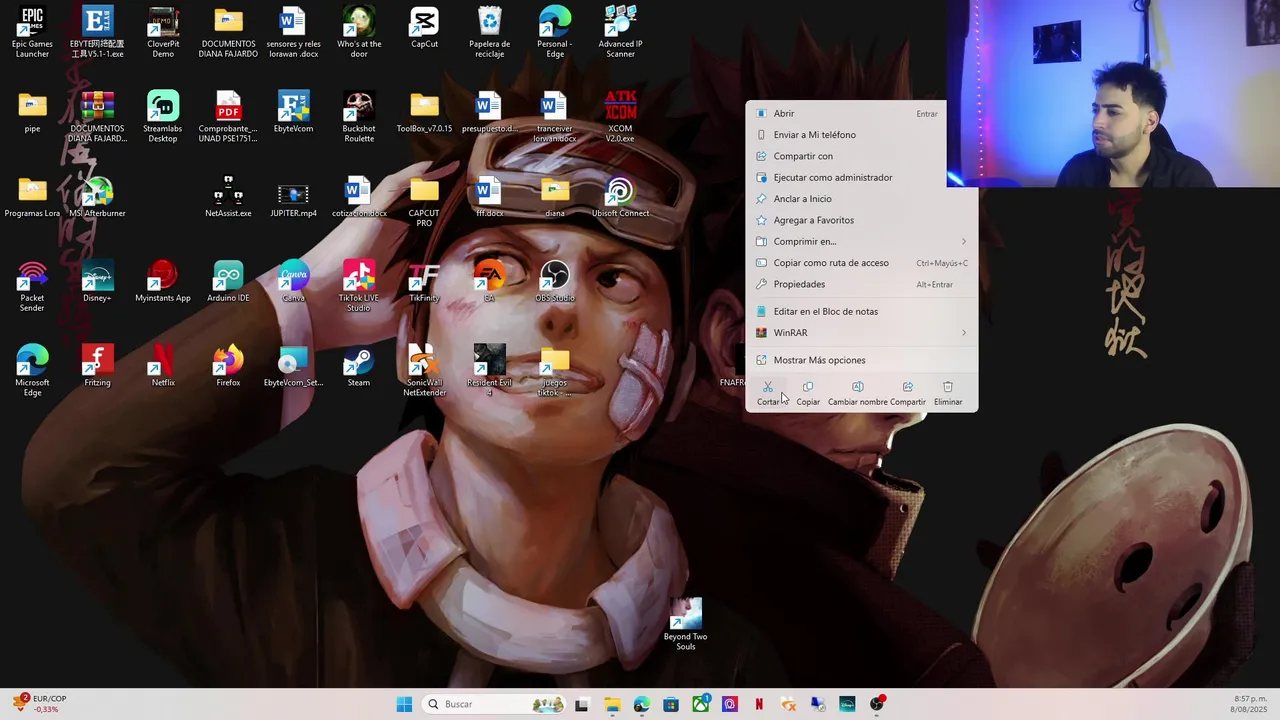This screenshot has height=720, width=1280.
Task: Expand the WinRAR submenu arrow
Action: [x=964, y=332]
